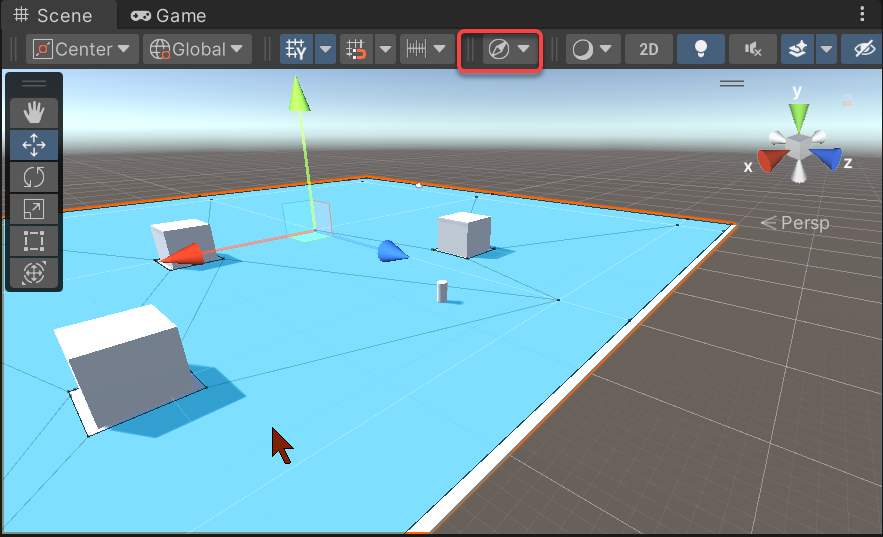Toggle the grid visibility button
Screen dimensions: 883x537
296,49
